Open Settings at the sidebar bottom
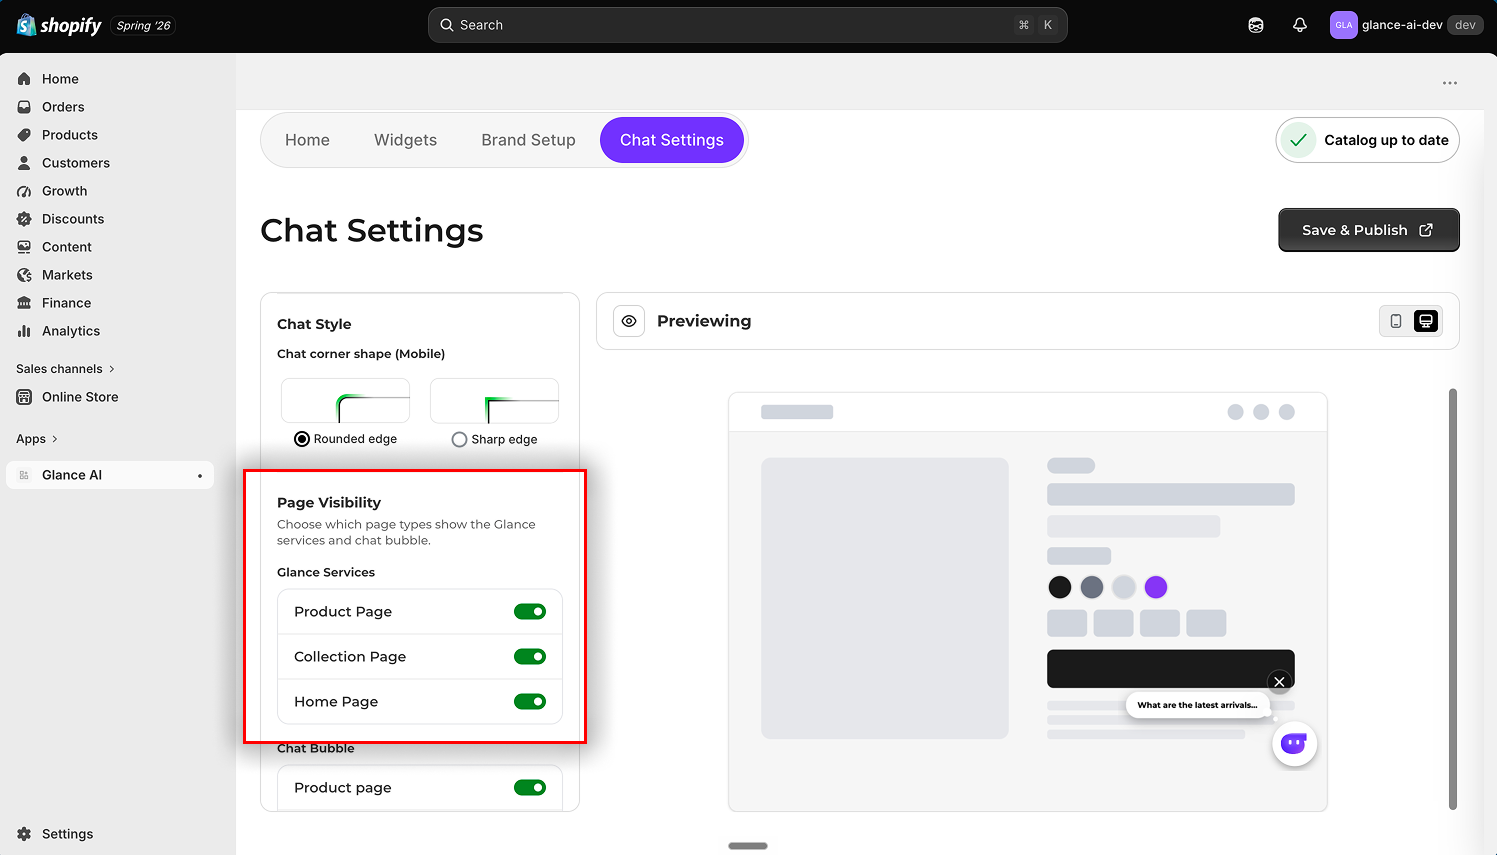 [67, 834]
